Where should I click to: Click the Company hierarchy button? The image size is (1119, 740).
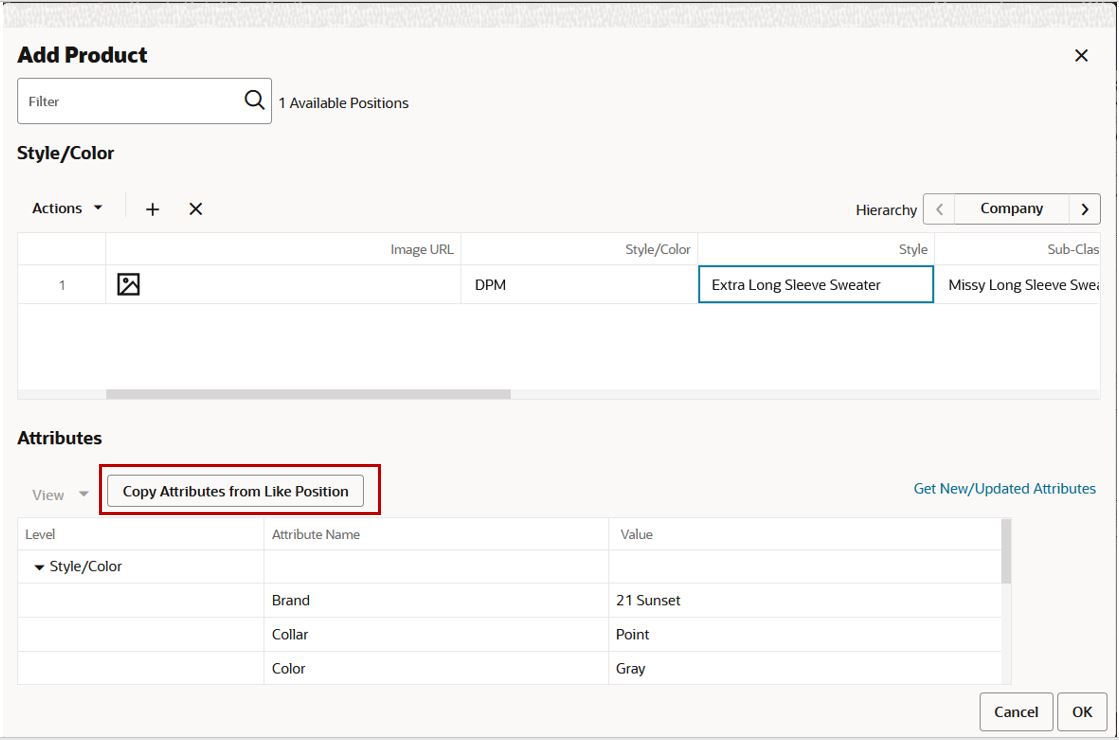tap(1011, 209)
